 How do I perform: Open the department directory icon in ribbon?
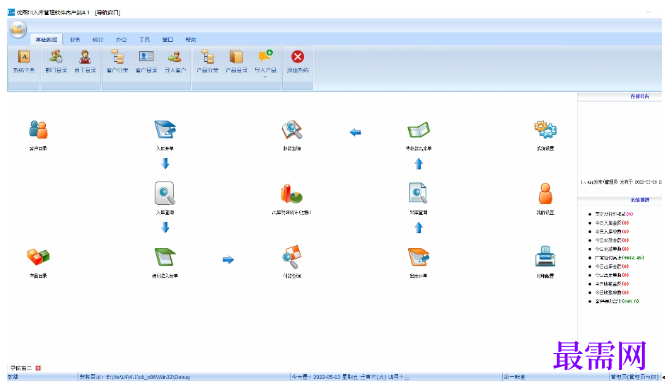56,61
